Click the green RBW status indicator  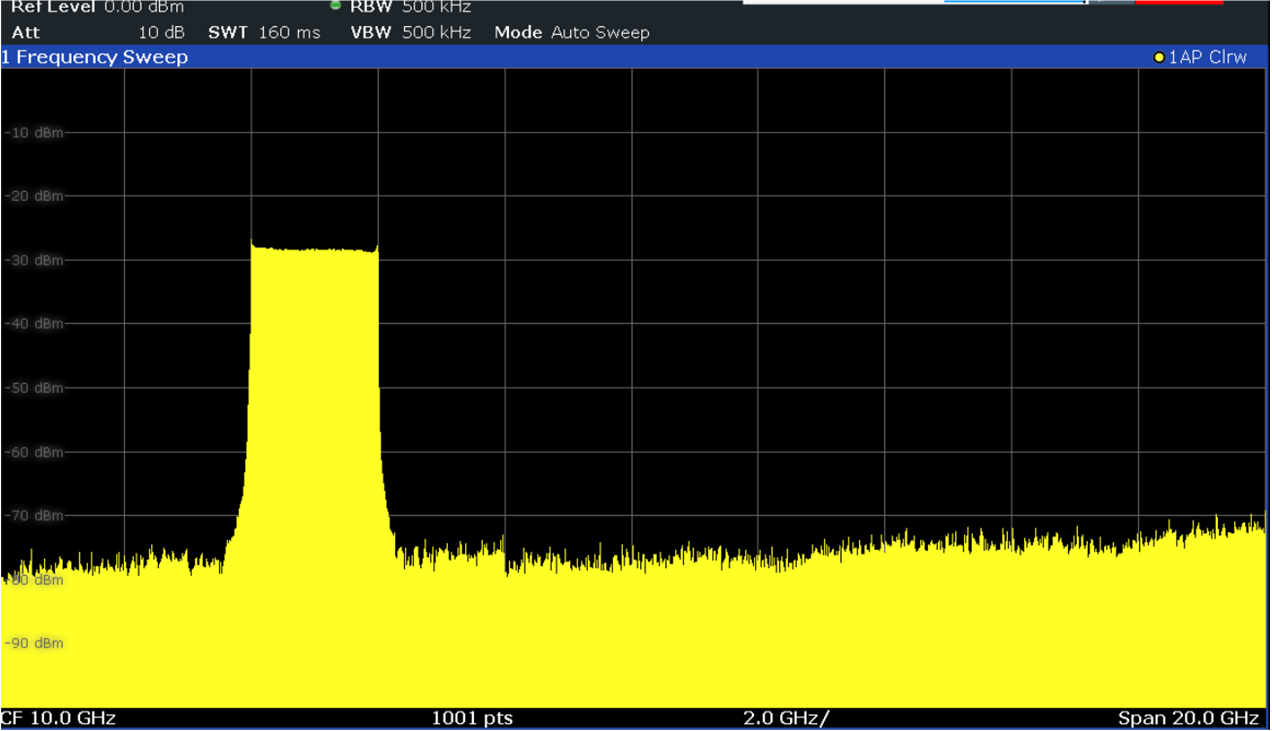point(334,6)
